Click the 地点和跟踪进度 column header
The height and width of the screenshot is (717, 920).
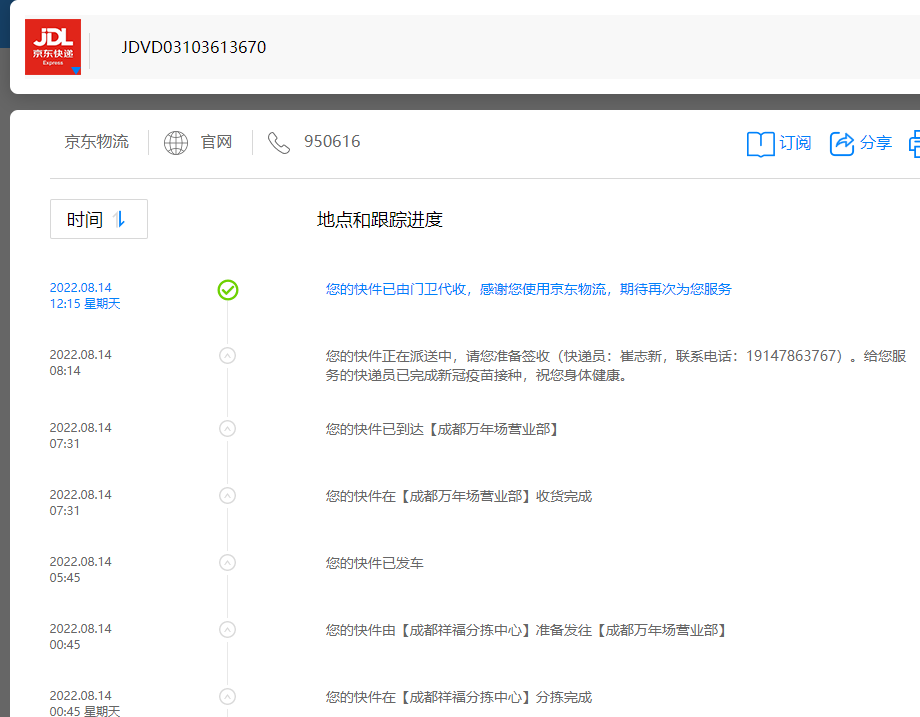(x=380, y=219)
